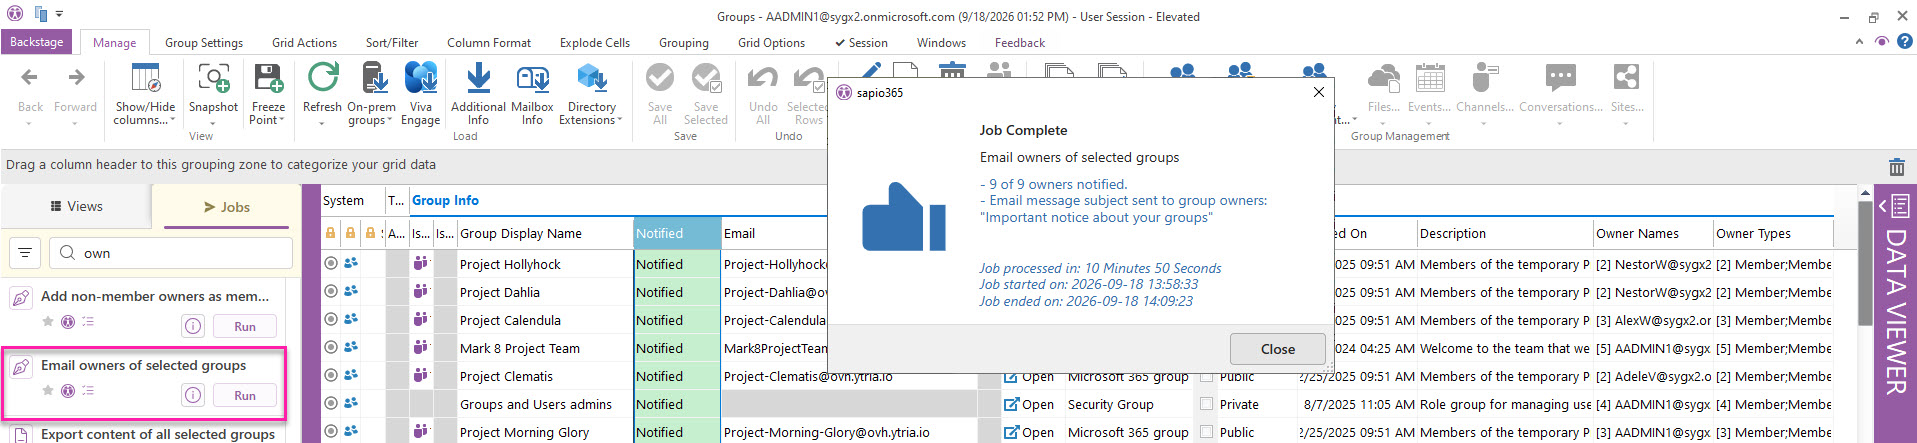Open info for Add non-member owners job
Screen dimensions: 1917x443
coord(193,326)
